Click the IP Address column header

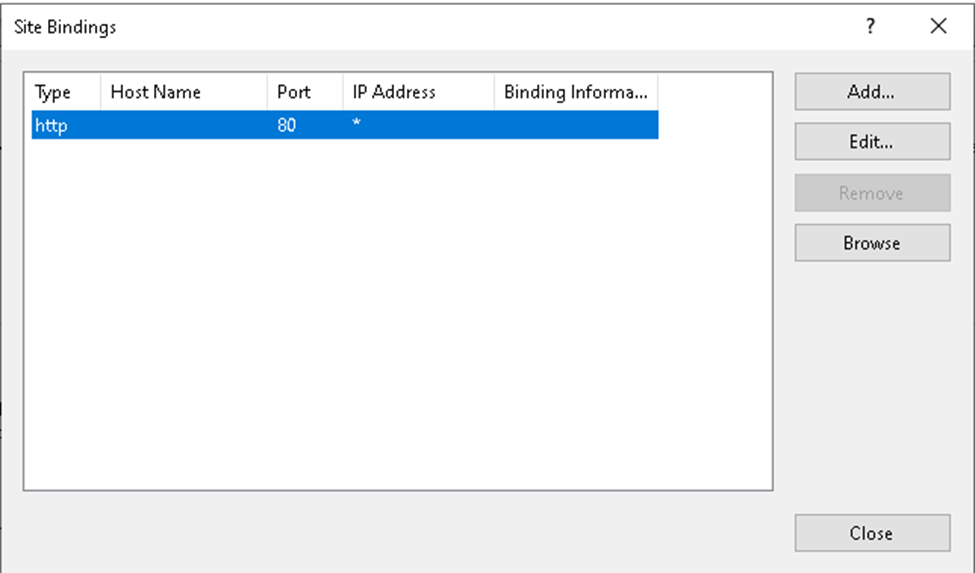pos(394,92)
